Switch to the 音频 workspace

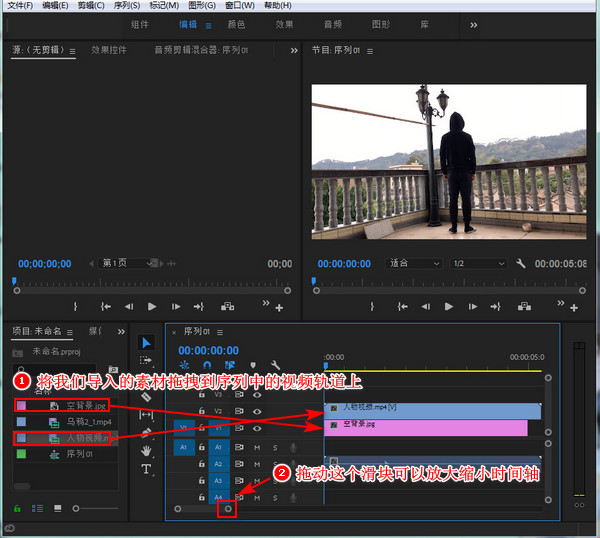coord(333,24)
